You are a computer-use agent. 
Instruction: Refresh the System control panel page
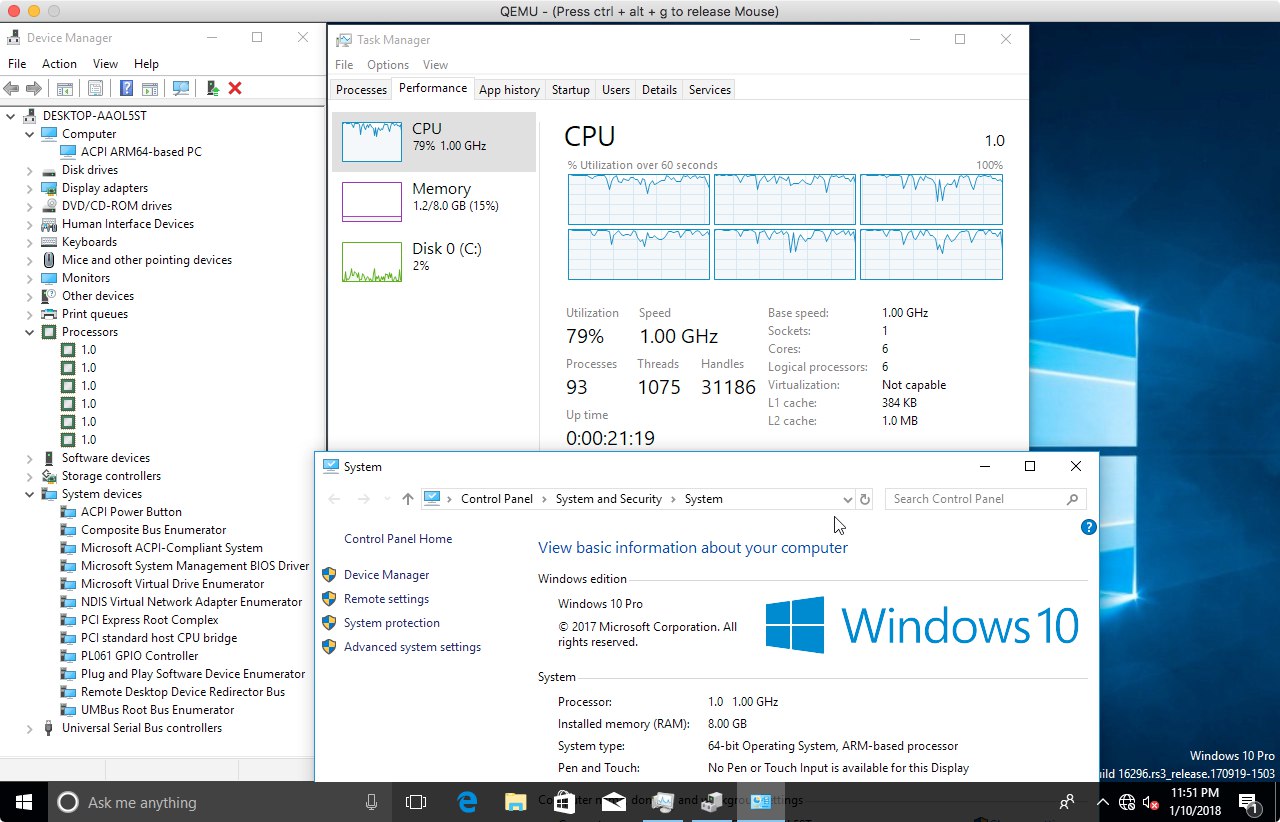(x=865, y=499)
